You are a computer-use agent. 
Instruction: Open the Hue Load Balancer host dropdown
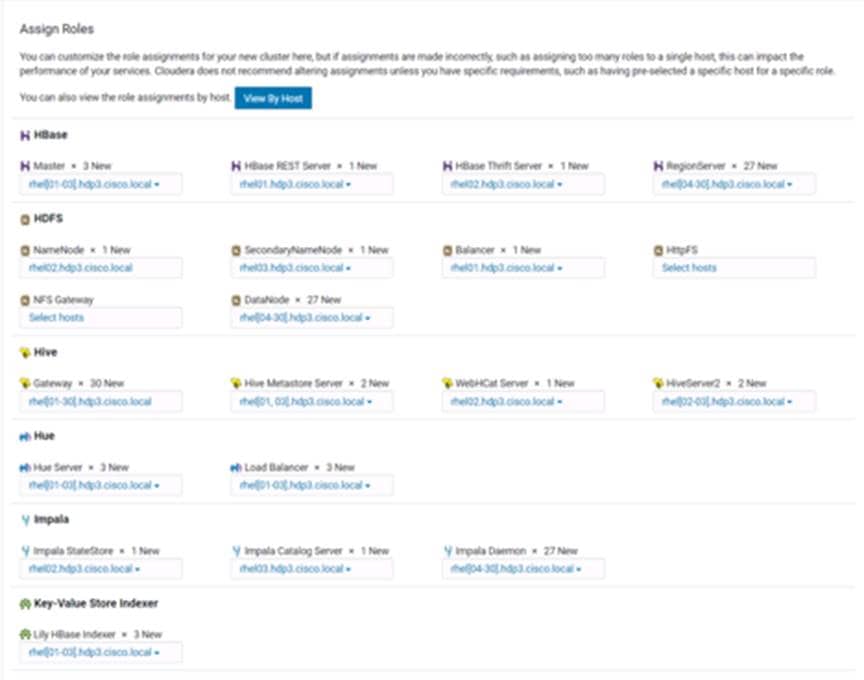pyautogui.click(x=312, y=485)
